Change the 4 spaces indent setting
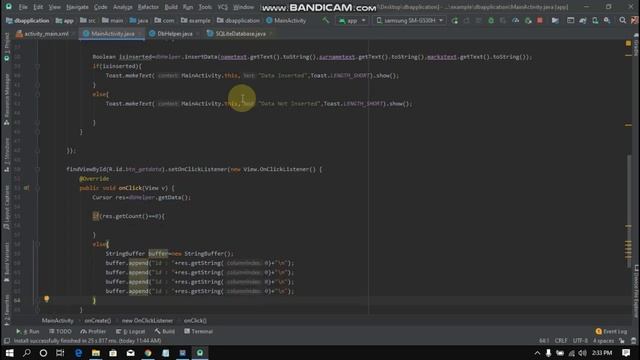 pyautogui.click(x=603, y=341)
